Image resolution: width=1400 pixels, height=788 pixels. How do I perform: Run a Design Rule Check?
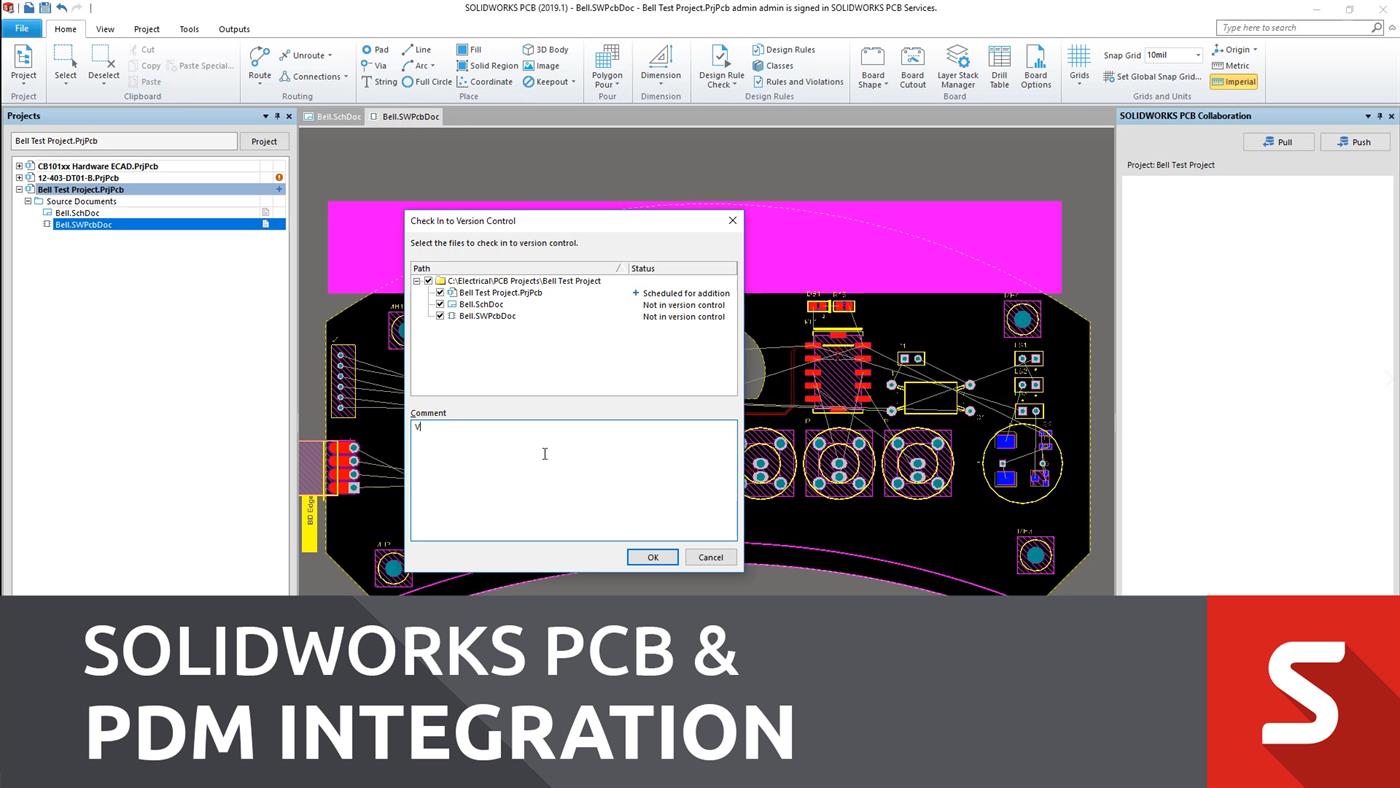pos(720,62)
